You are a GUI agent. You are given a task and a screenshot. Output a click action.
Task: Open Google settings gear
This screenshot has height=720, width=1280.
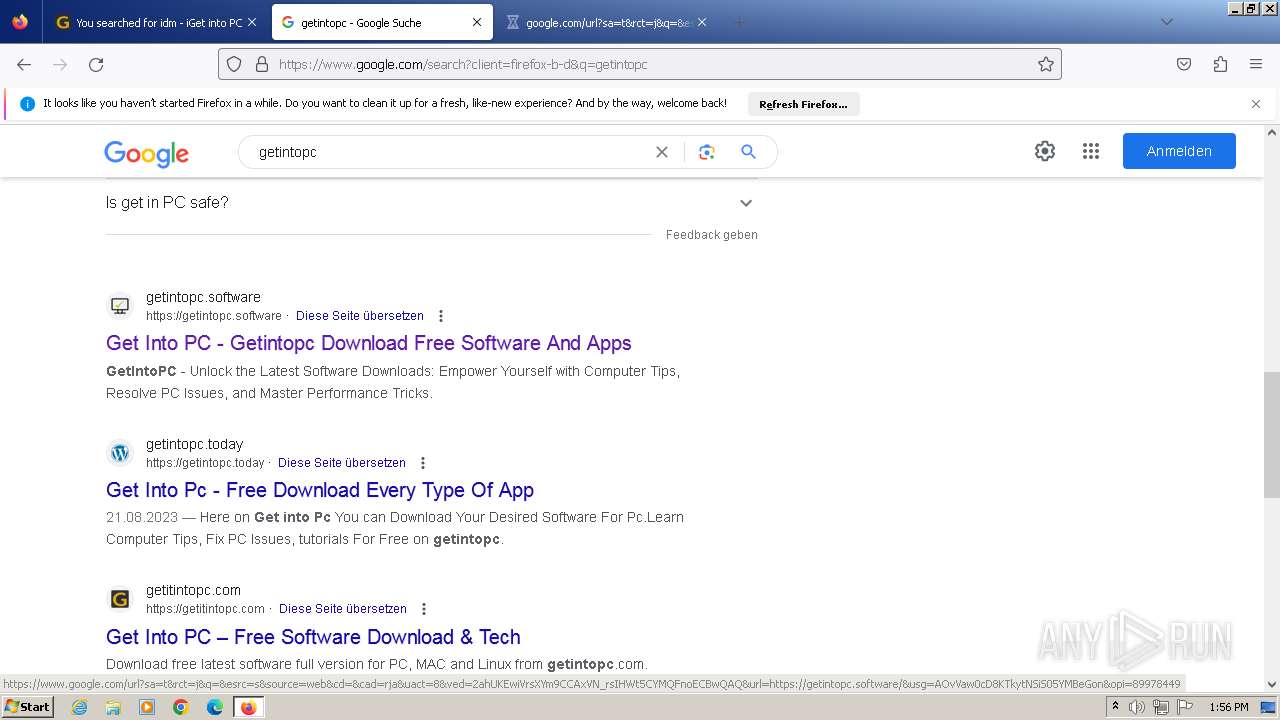point(1045,151)
